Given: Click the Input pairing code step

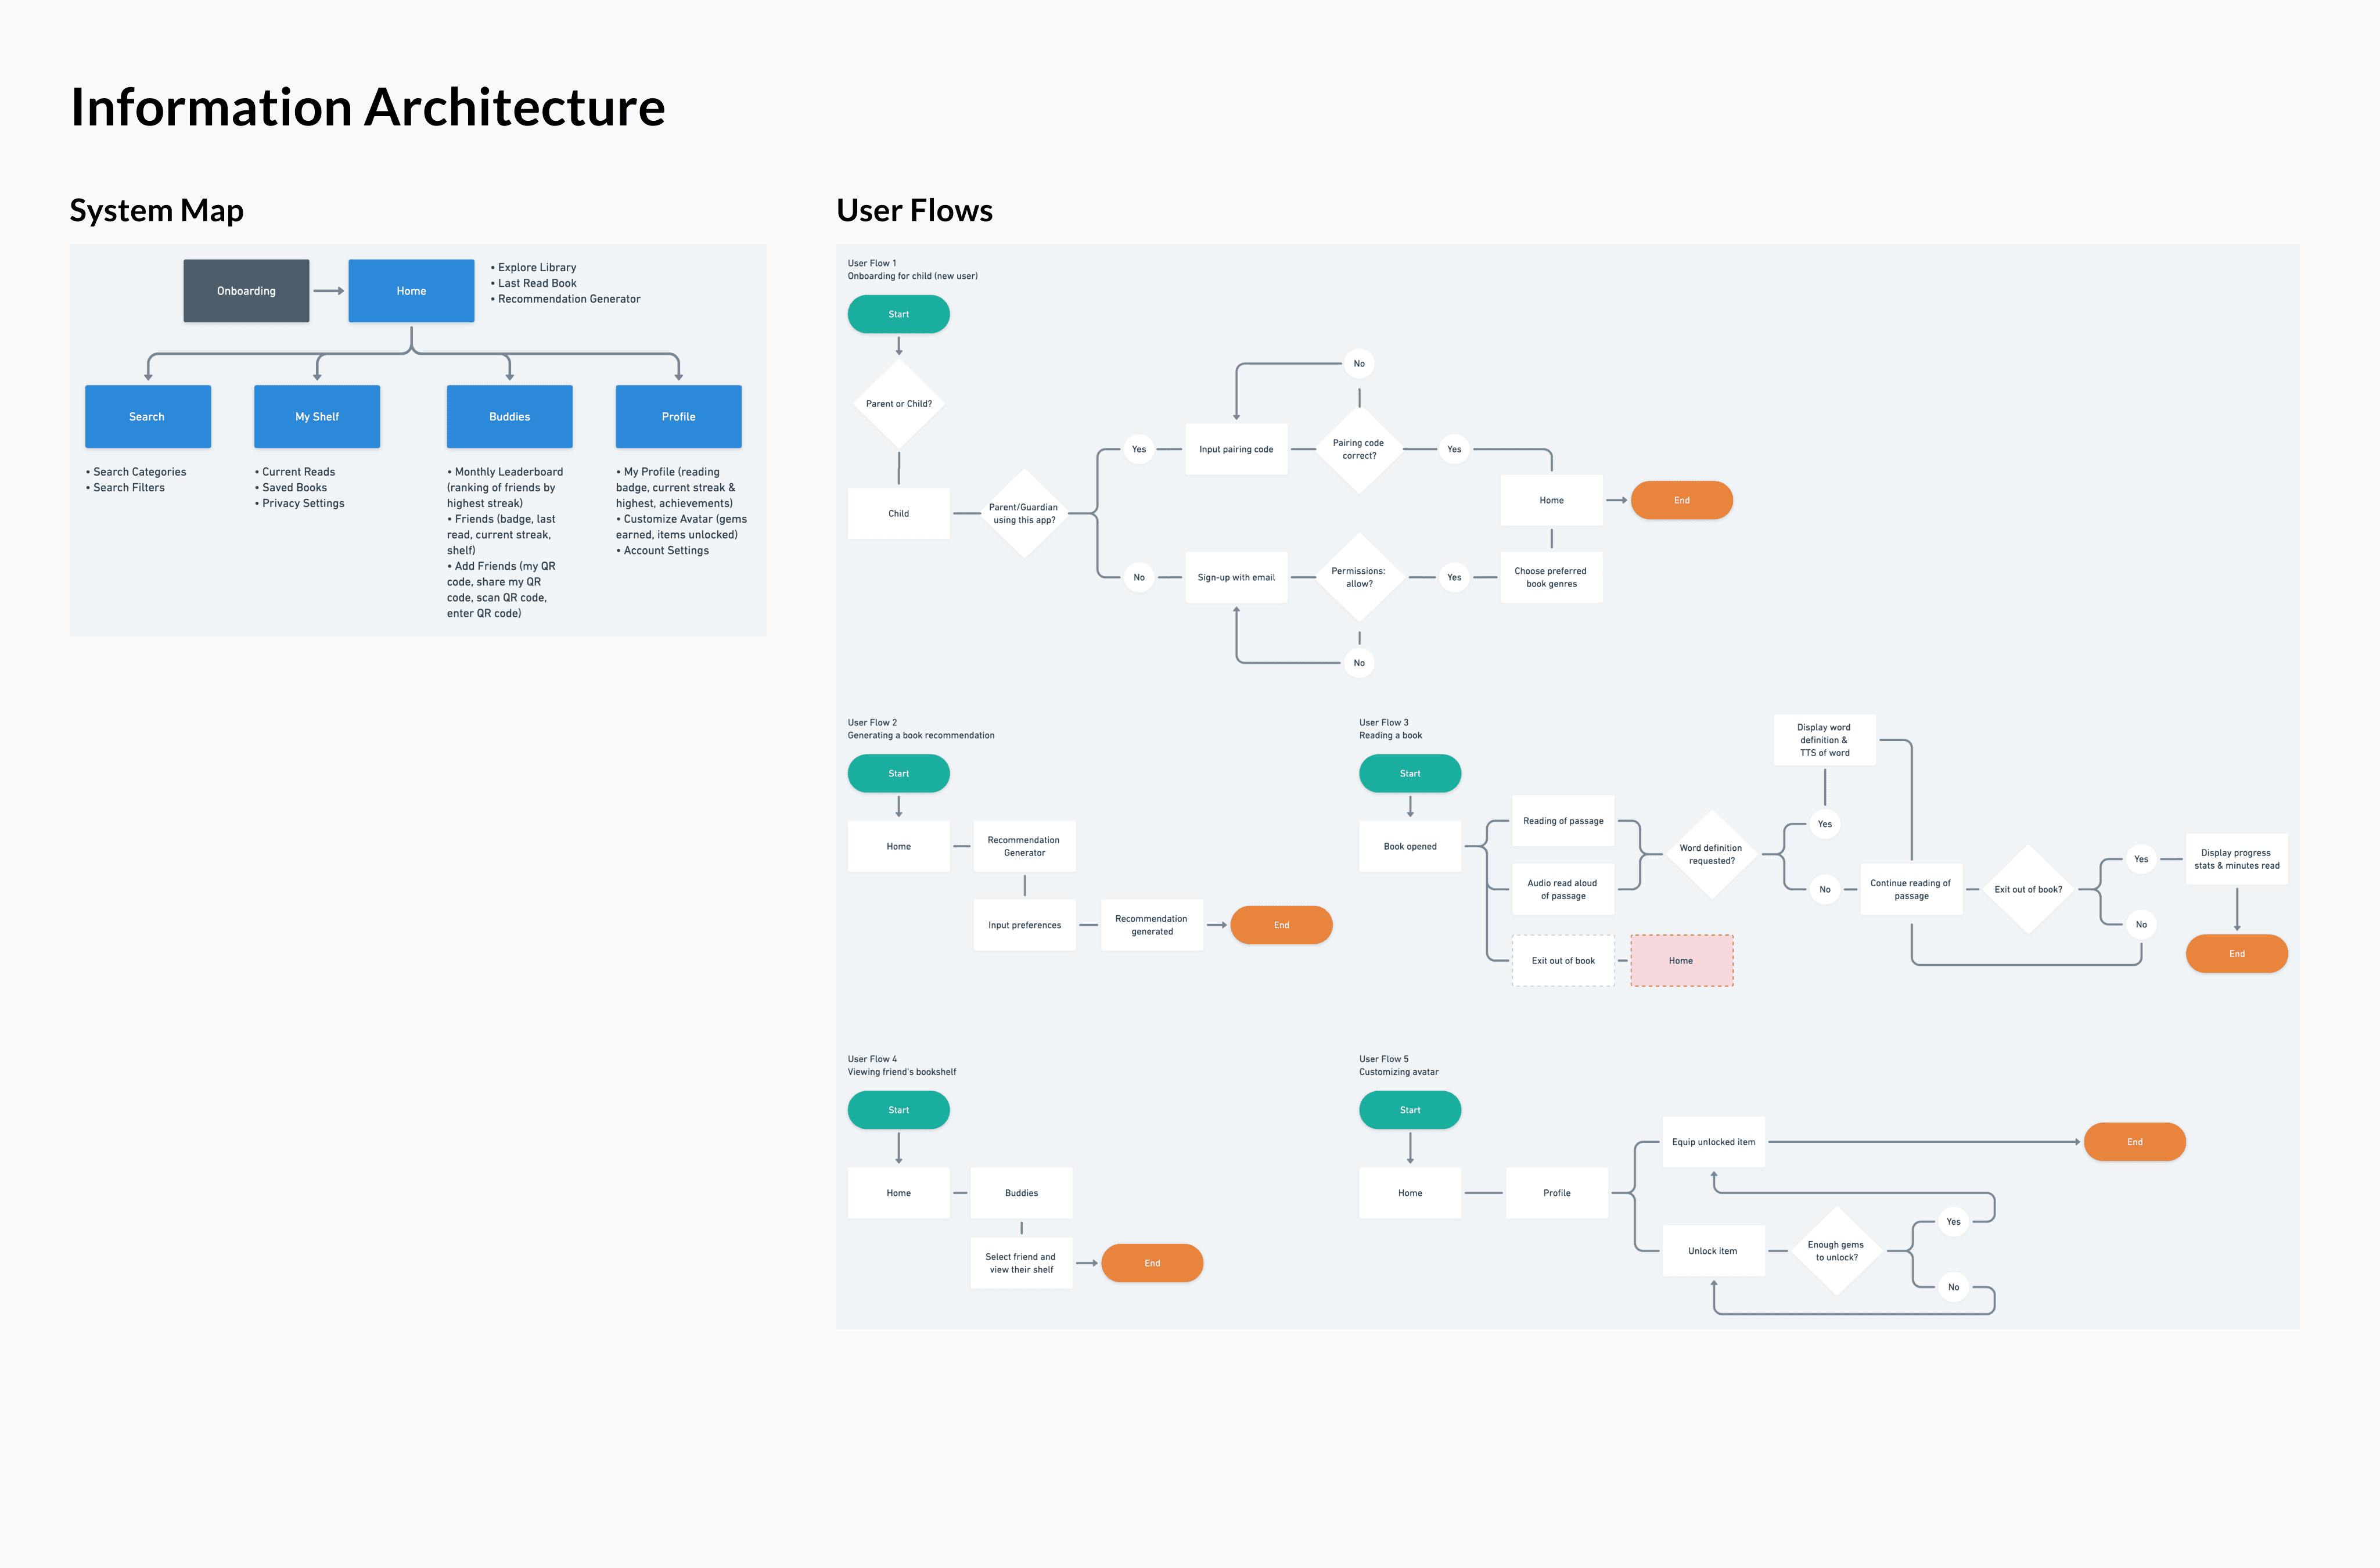Looking at the screenshot, I should coord(1236,449).
